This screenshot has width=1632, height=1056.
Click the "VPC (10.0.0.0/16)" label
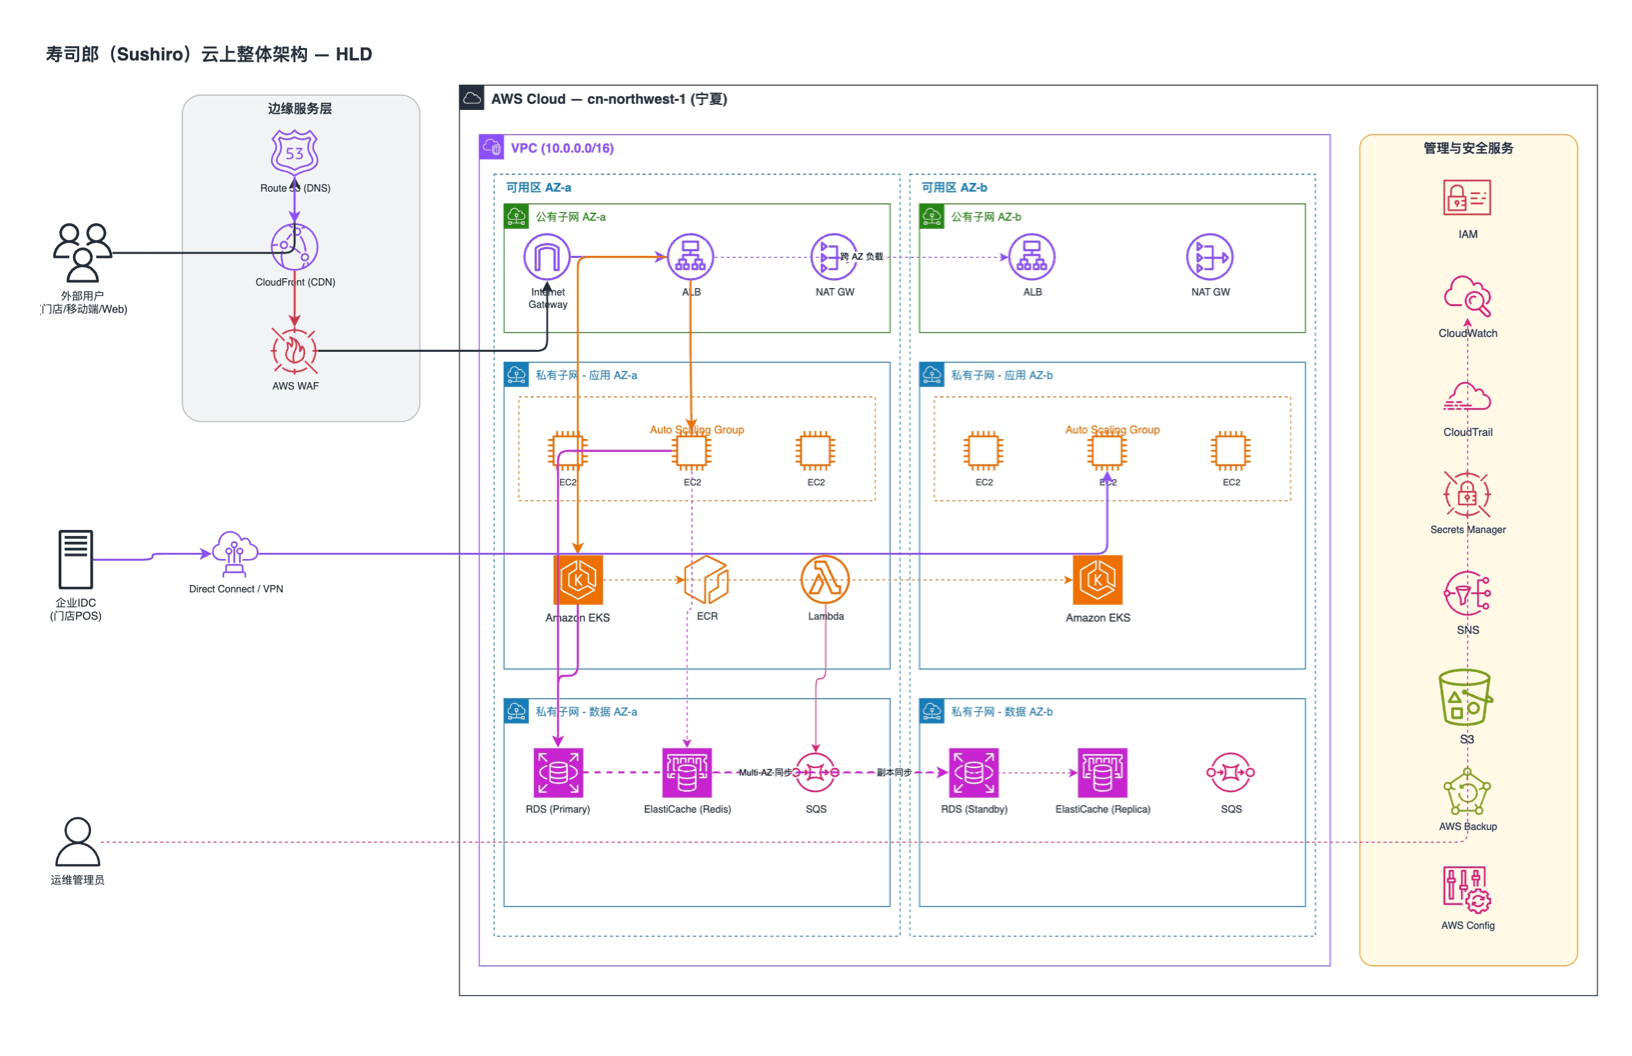pyautogui.click(x=562, y=148)
